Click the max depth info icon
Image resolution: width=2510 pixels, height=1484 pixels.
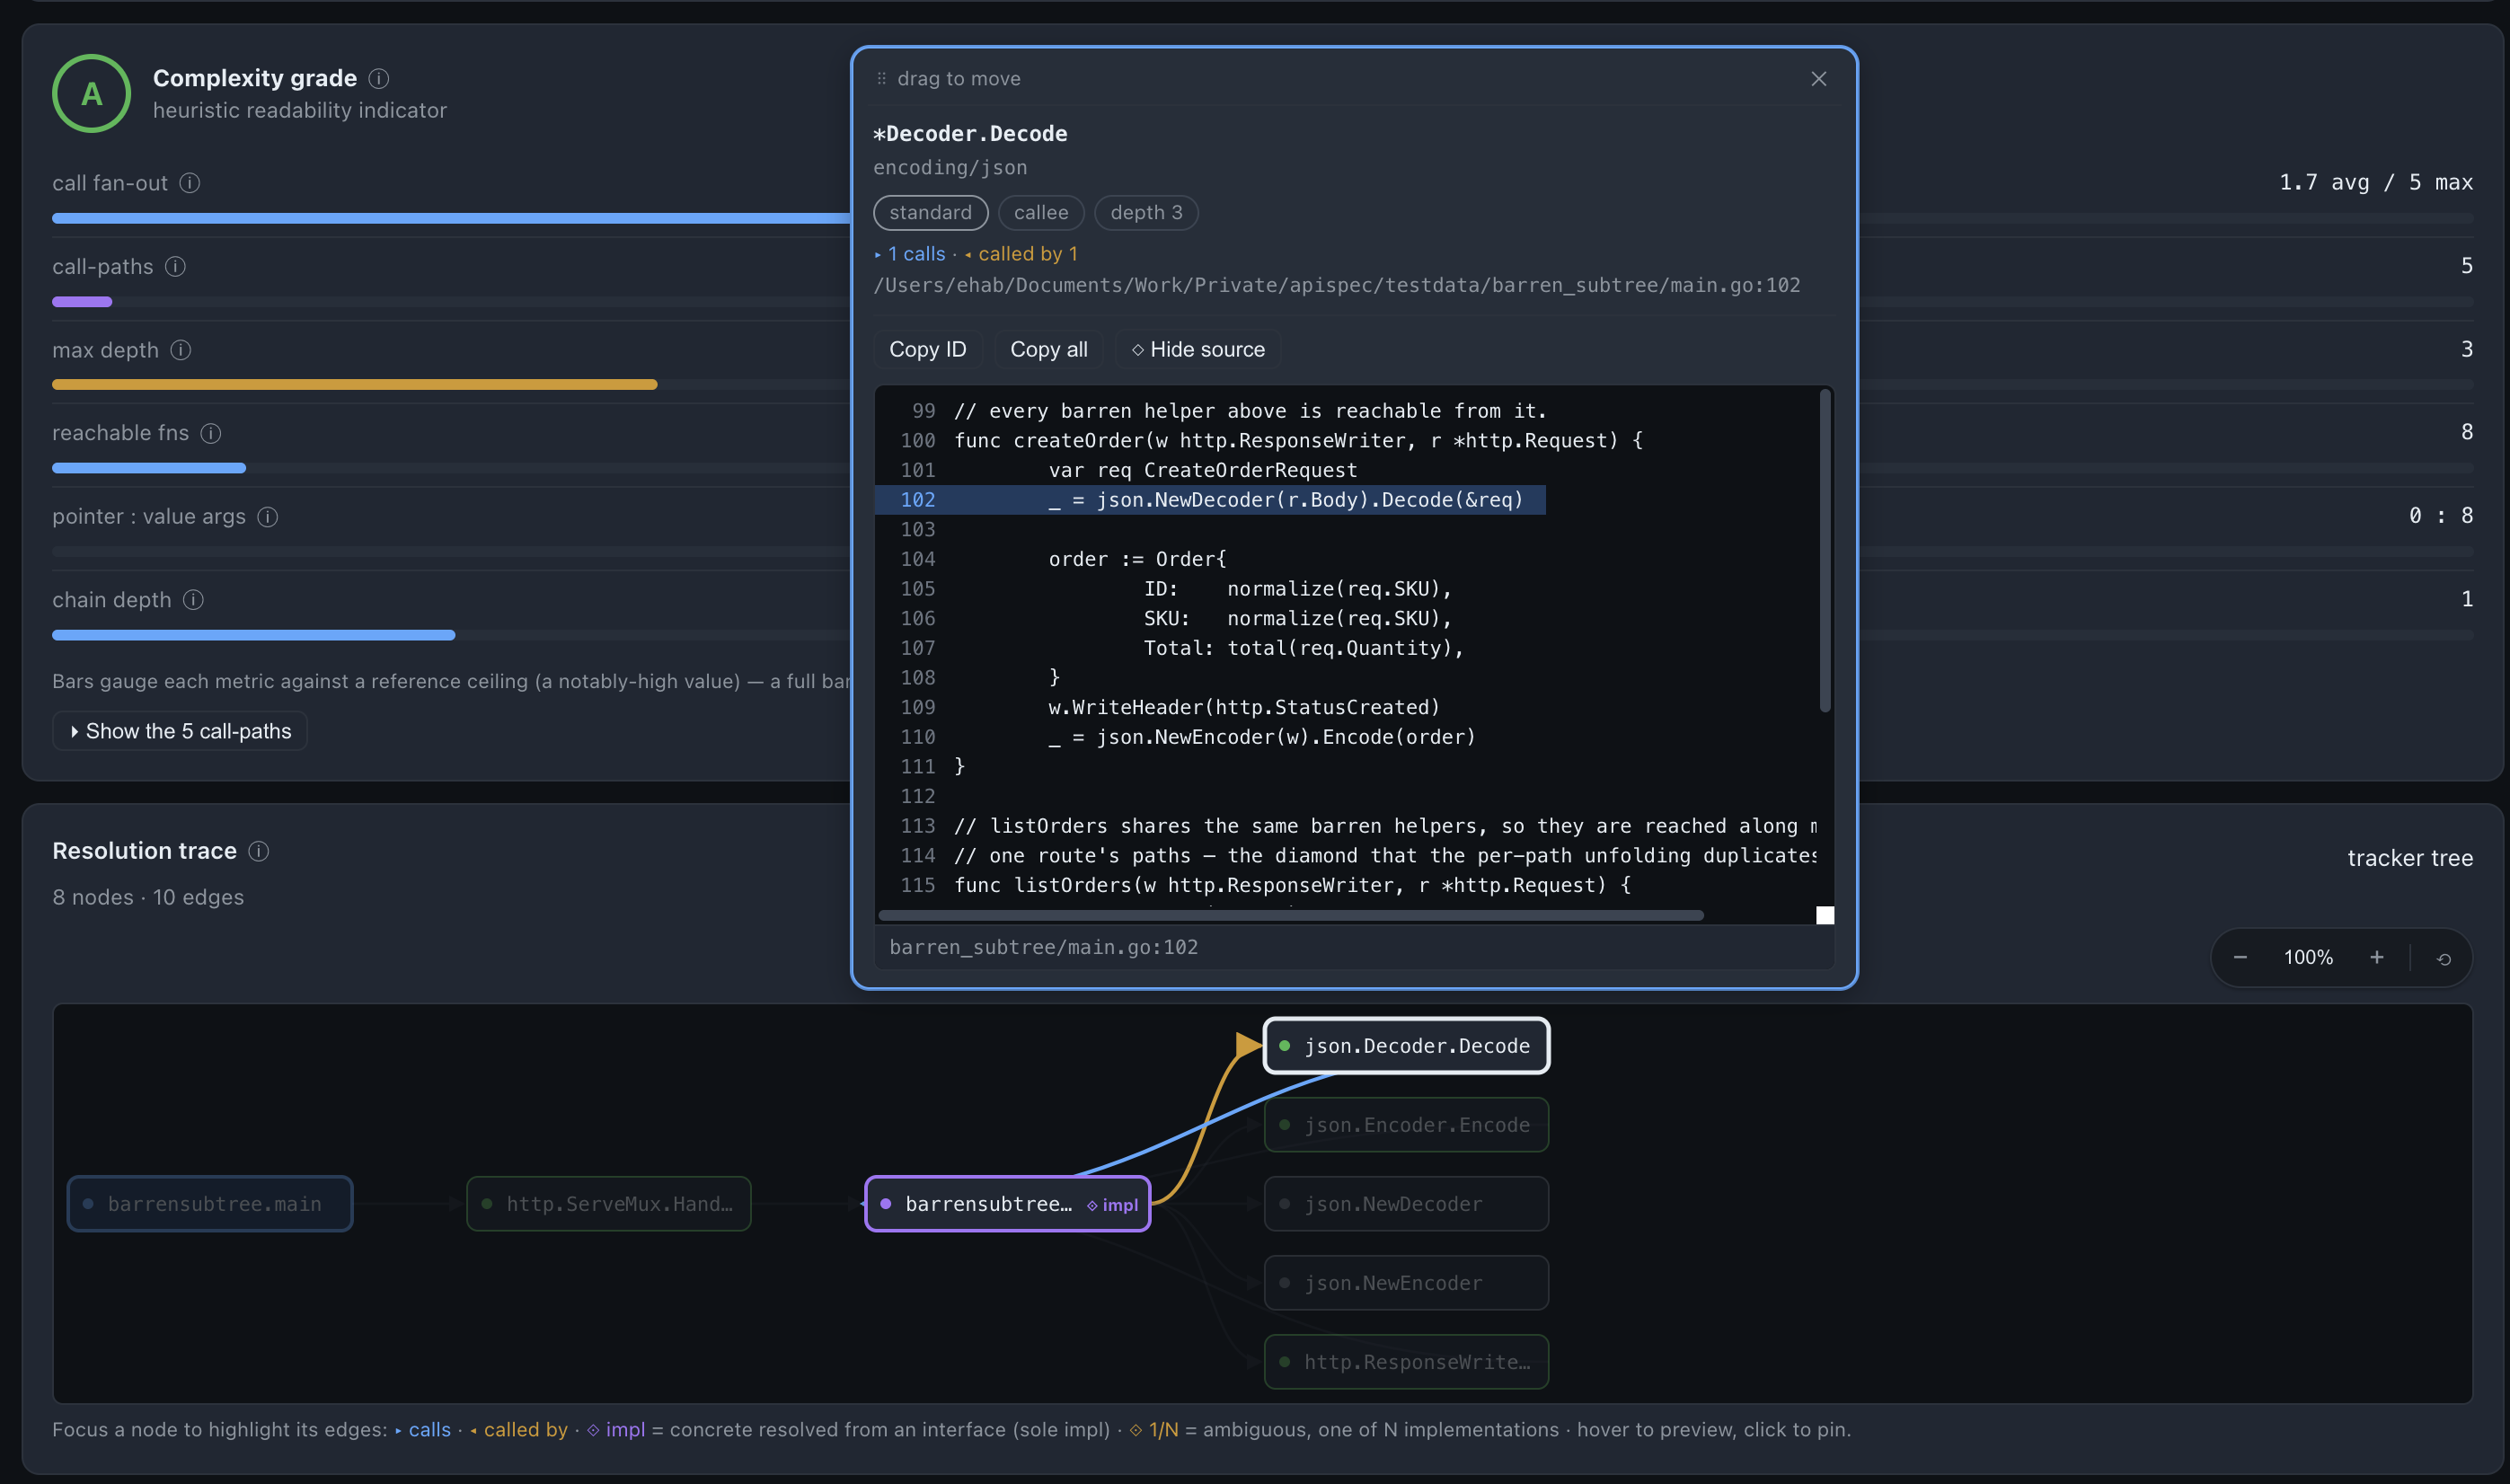[181, 350]
